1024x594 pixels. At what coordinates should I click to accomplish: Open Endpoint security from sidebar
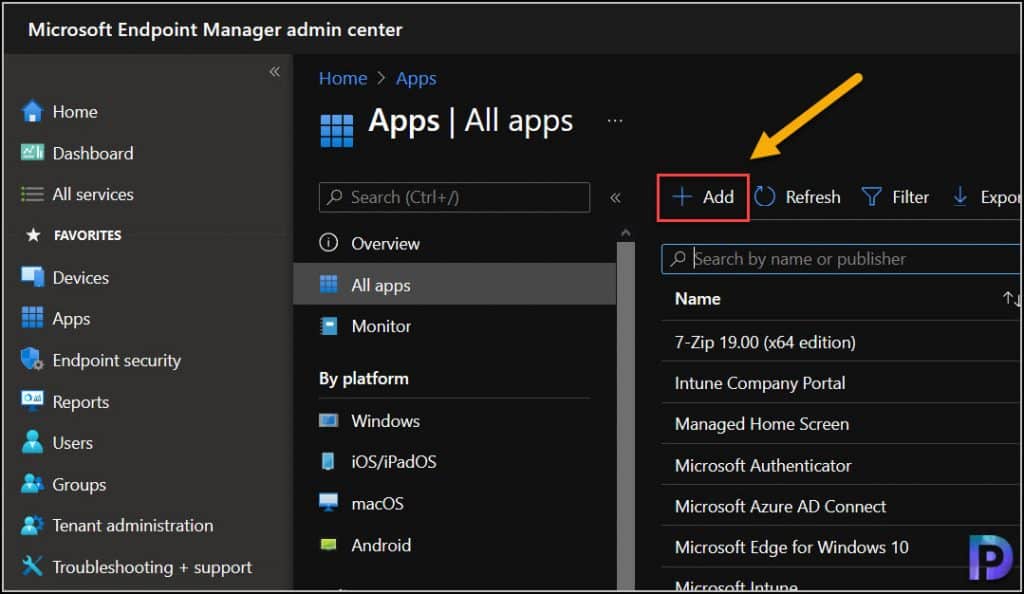(116, 360)
